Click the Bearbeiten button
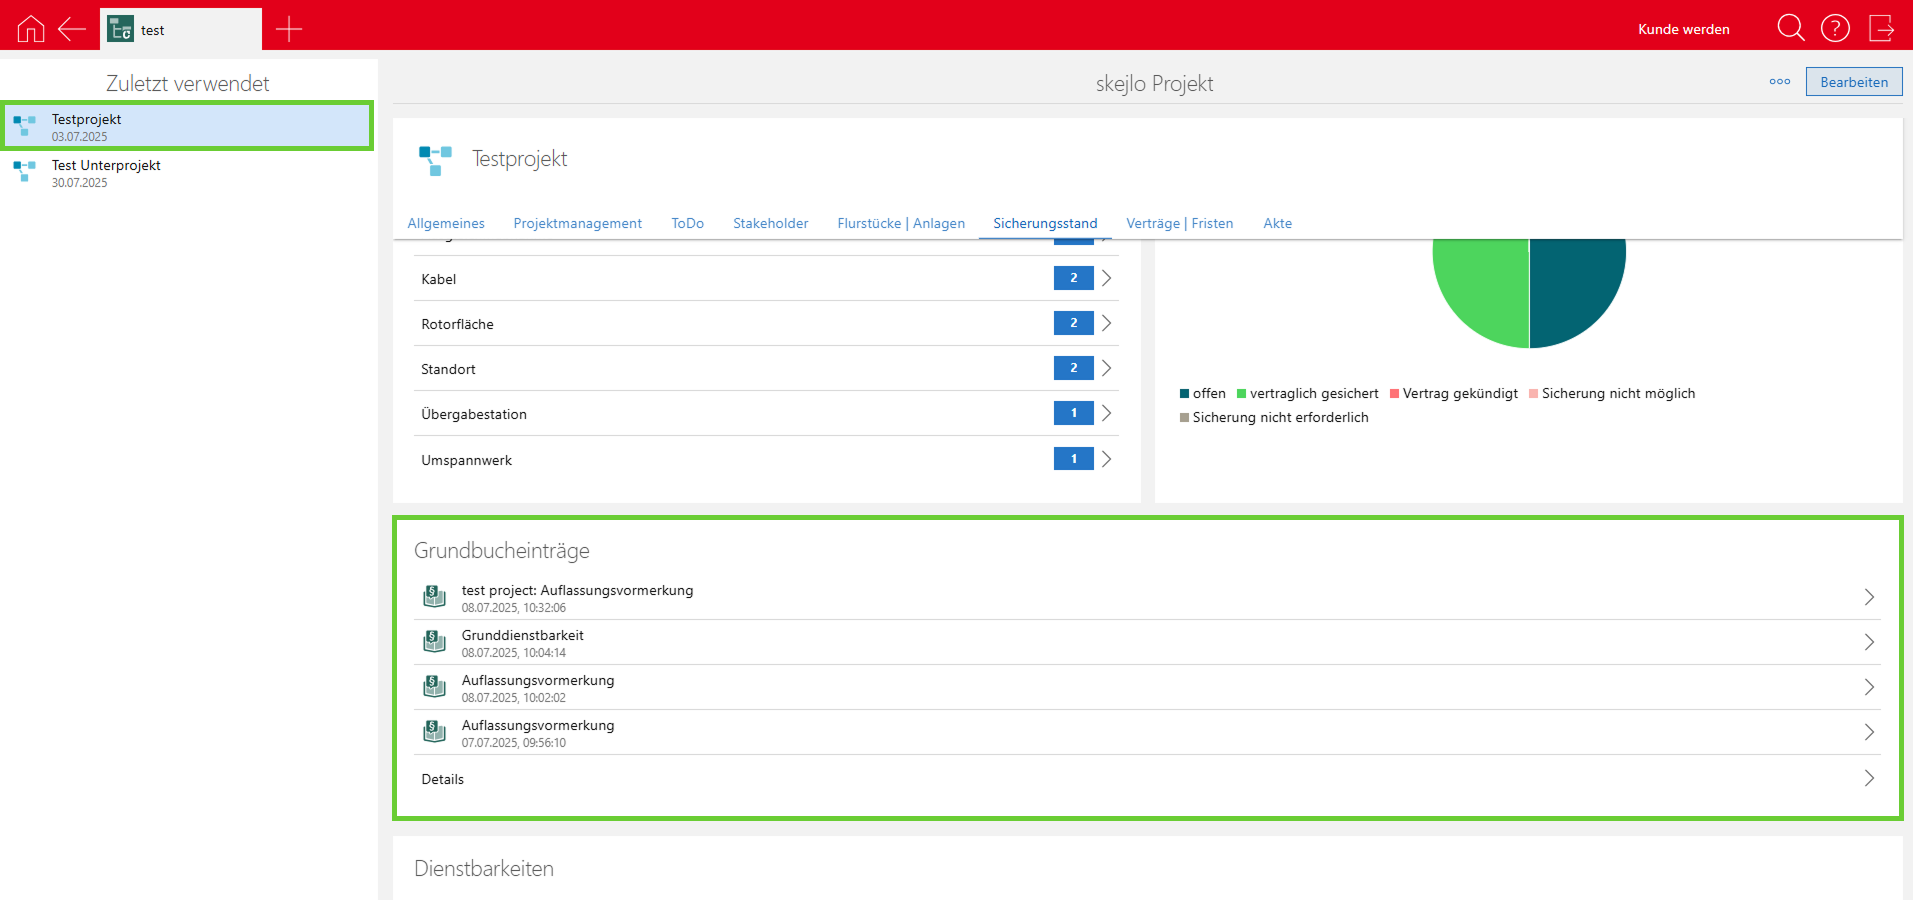Image resolution: width=1913 pixels, height=900 pixels. point(1853,82)
